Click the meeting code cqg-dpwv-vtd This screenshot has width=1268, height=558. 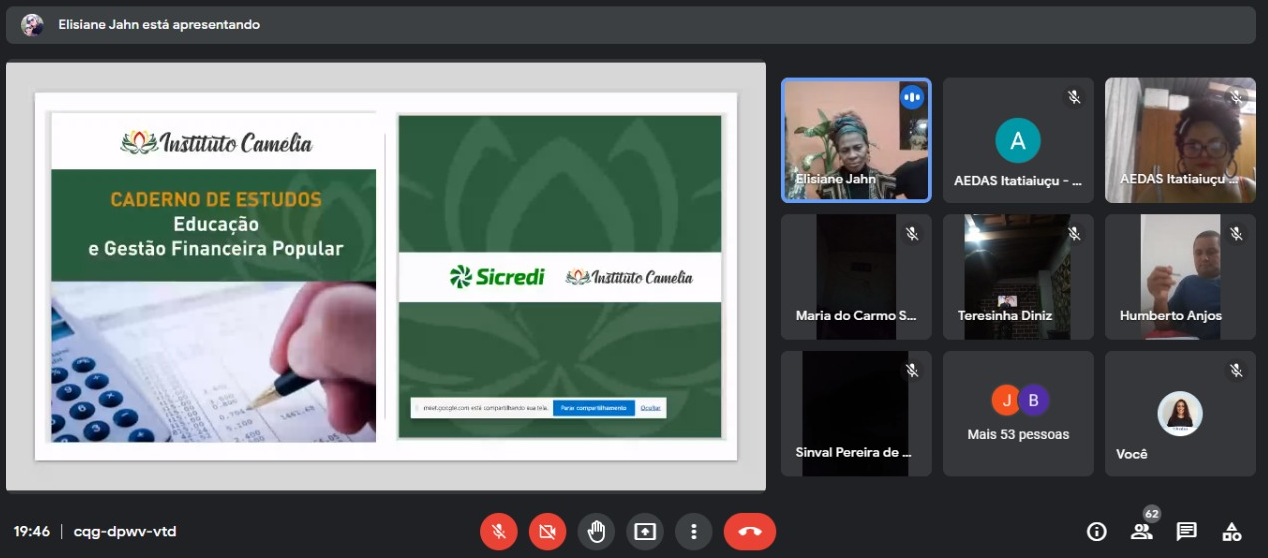[125, 532]
